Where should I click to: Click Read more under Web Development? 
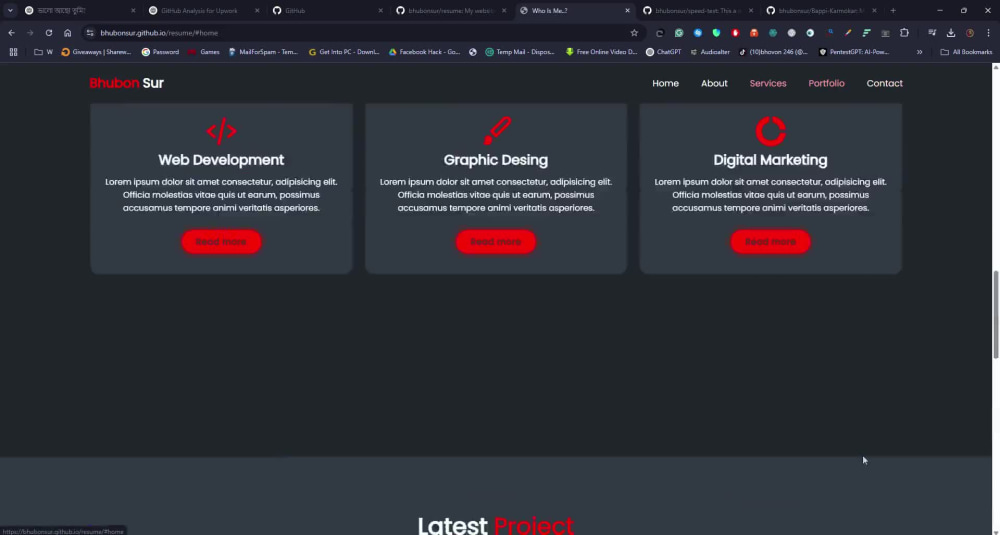point(221,242)
